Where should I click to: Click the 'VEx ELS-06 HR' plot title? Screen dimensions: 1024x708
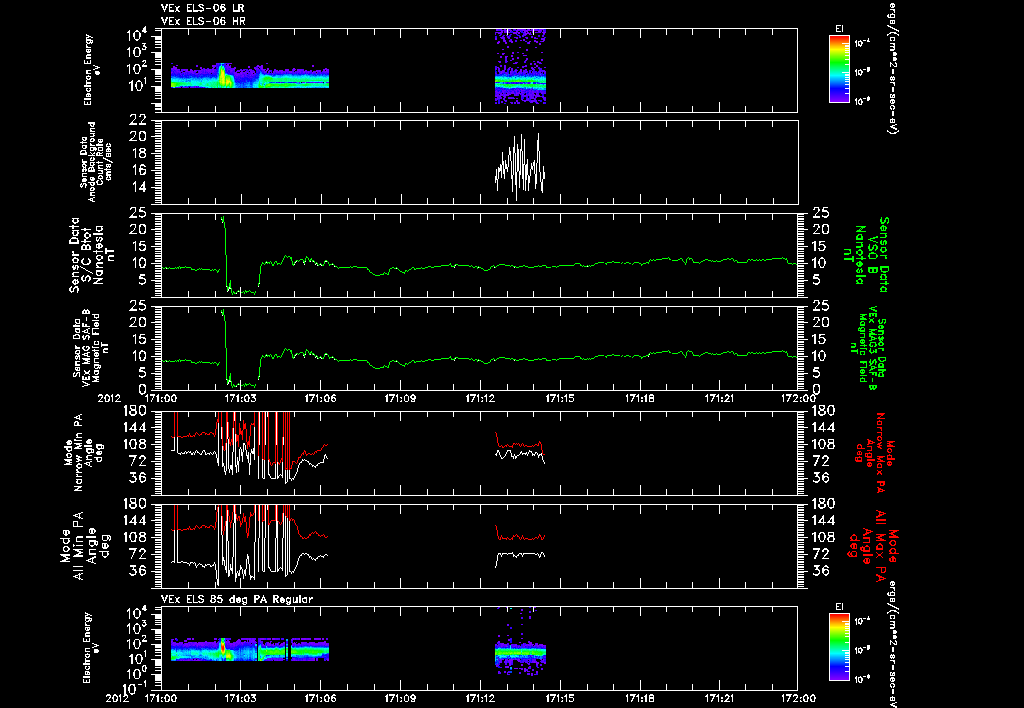tap(203, 22)
